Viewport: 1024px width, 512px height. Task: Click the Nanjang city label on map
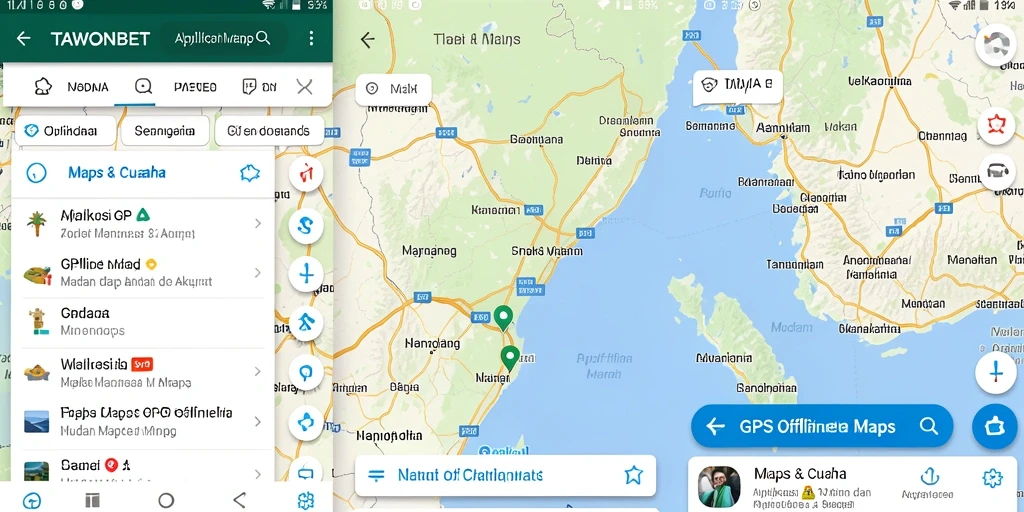coord(432,343)
